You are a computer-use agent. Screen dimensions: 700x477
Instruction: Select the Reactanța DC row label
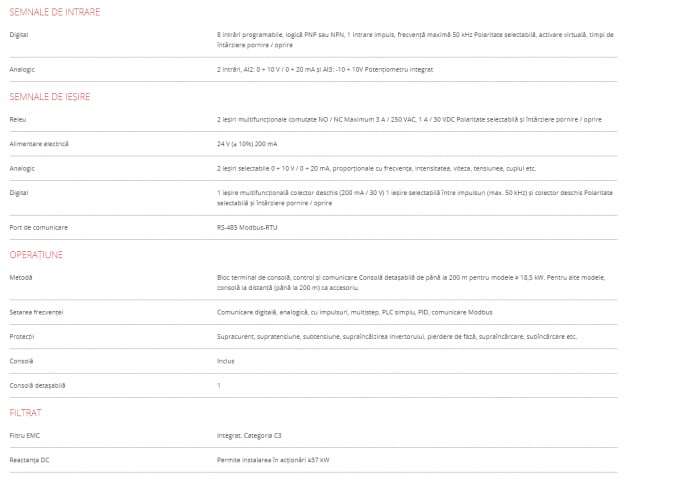(30, 459)
